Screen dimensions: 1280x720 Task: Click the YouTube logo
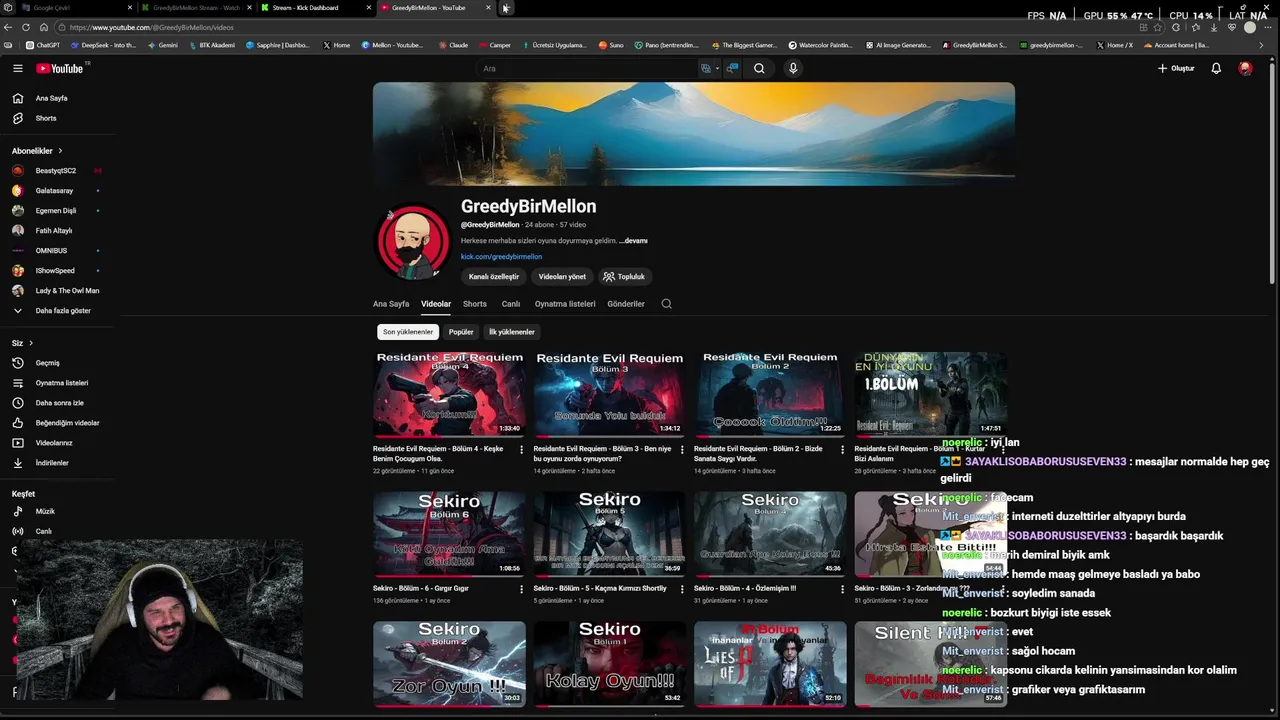tap(60, 68)
